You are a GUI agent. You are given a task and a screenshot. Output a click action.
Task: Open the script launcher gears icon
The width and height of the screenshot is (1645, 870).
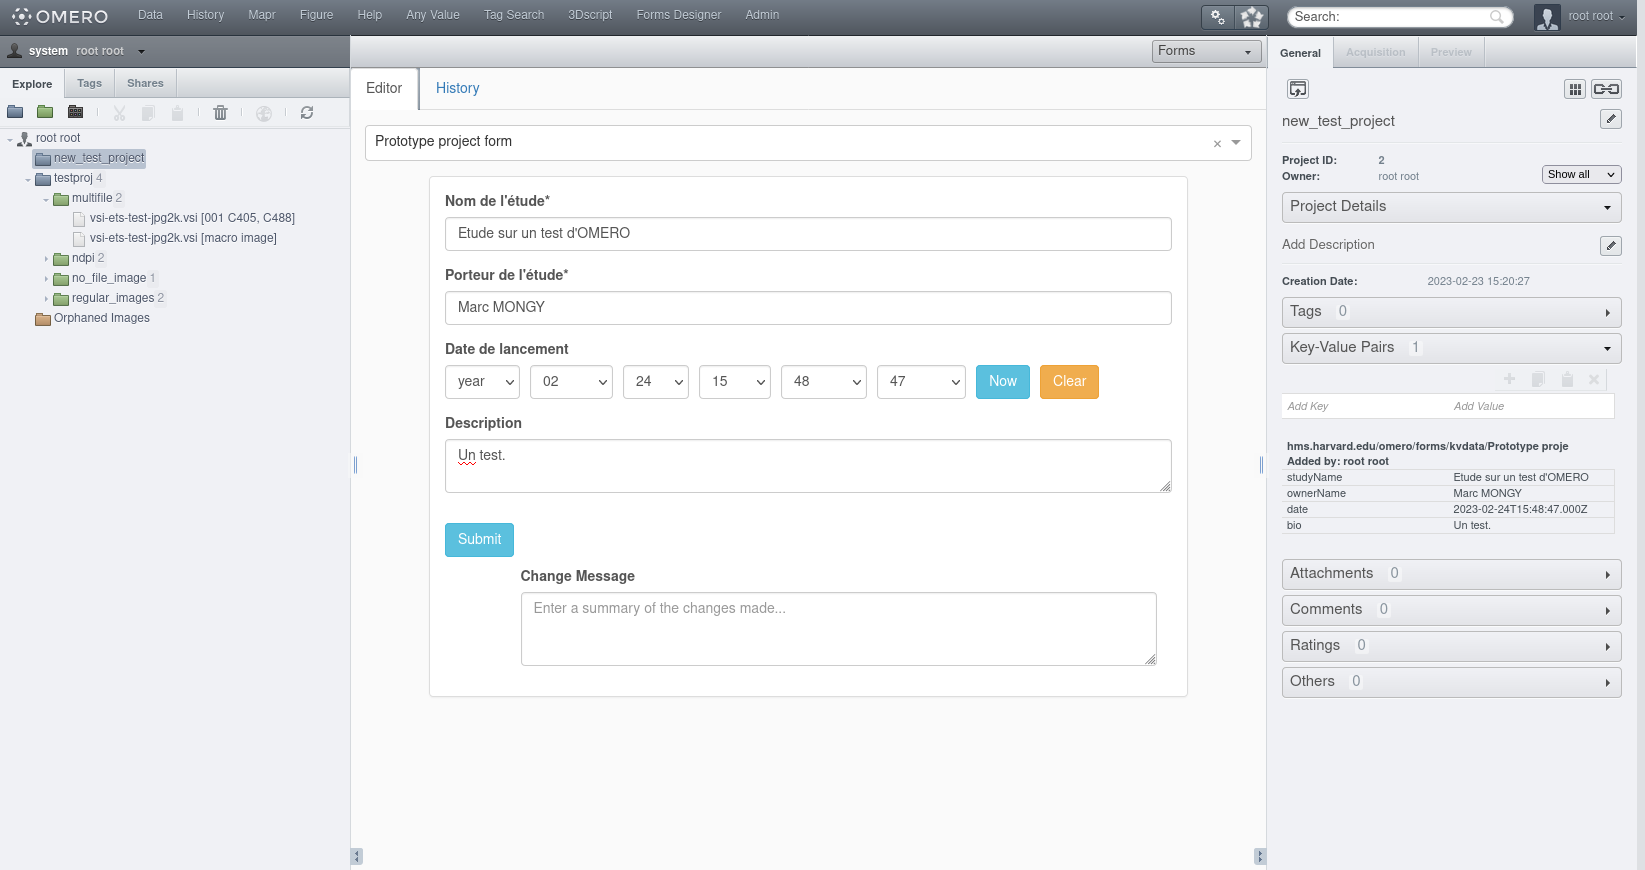click(x=1218, y=17)
